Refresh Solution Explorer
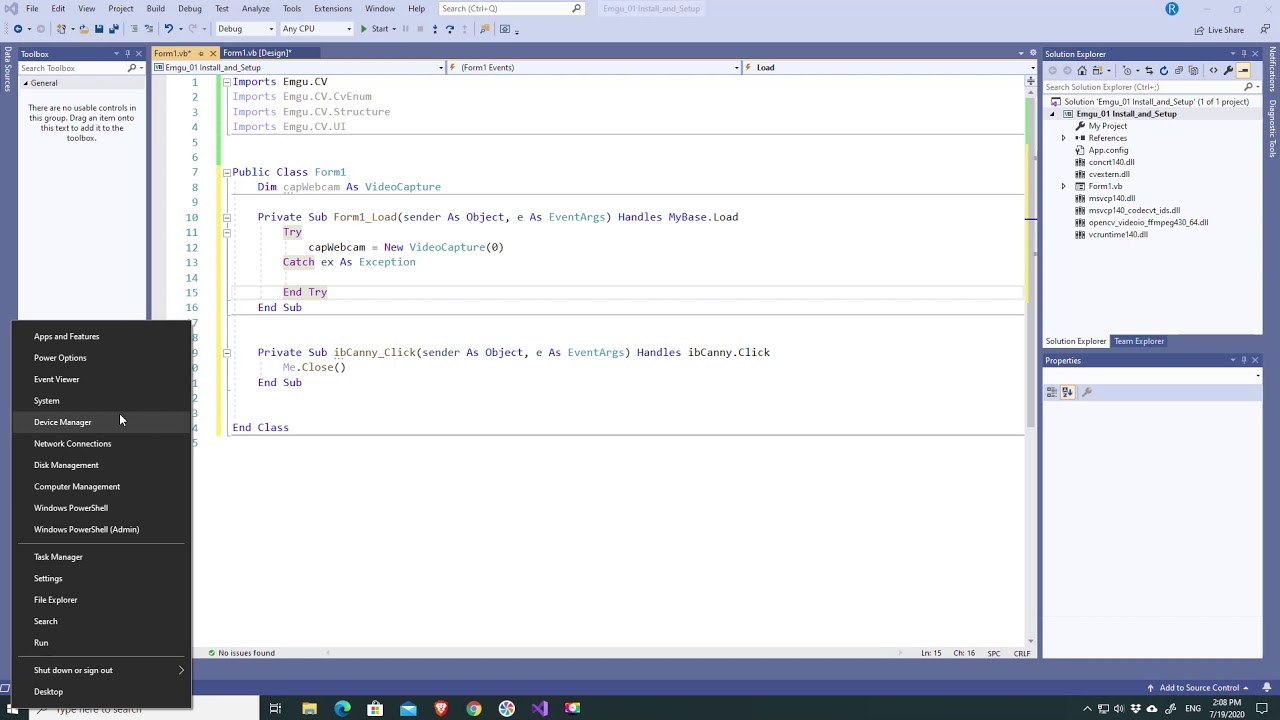This screenshot has height=720, width=1280. tap(1164, 71)
